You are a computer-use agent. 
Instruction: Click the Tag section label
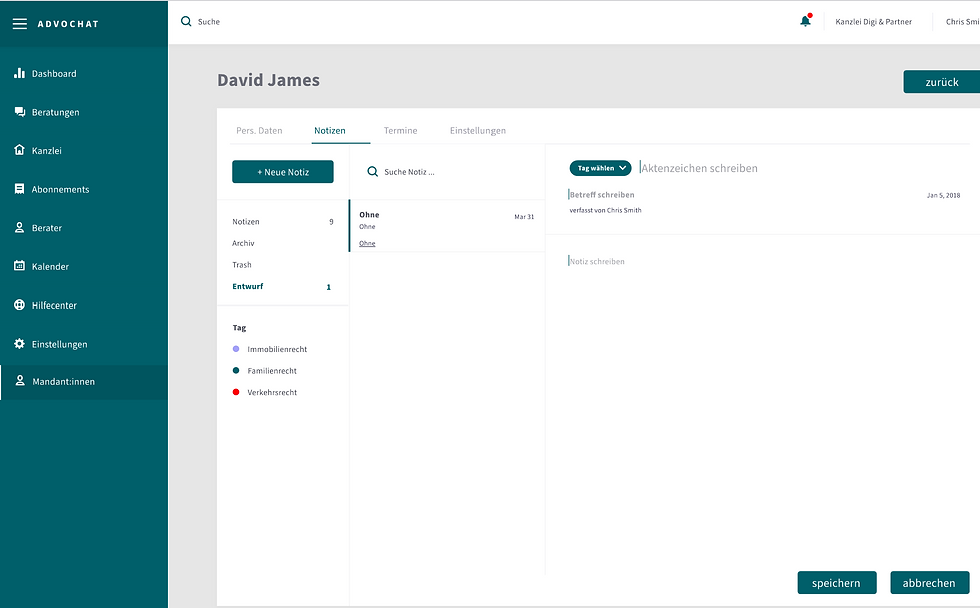point(239,327)
